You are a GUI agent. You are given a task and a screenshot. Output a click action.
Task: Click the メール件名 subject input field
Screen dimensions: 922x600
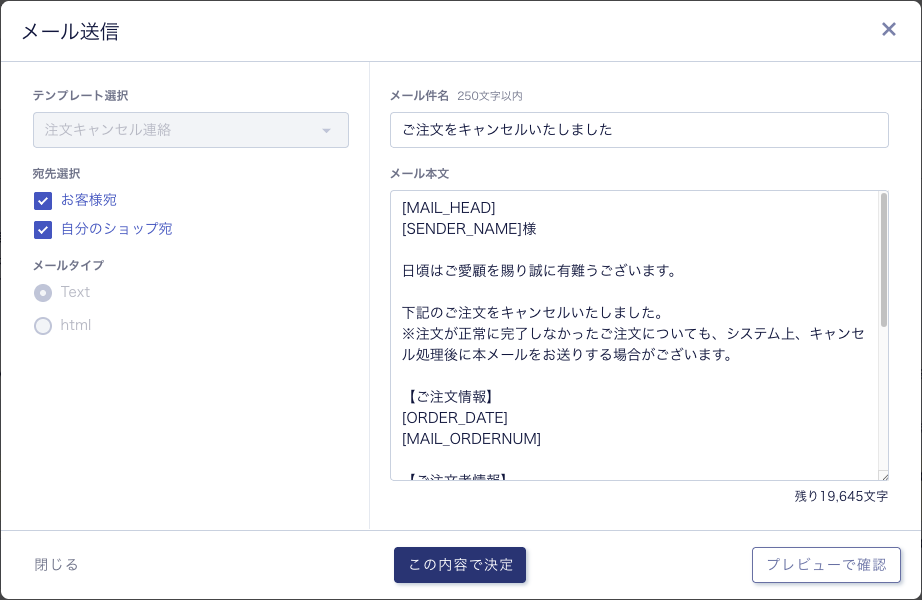pyautogui.click(x=639, y=130)
